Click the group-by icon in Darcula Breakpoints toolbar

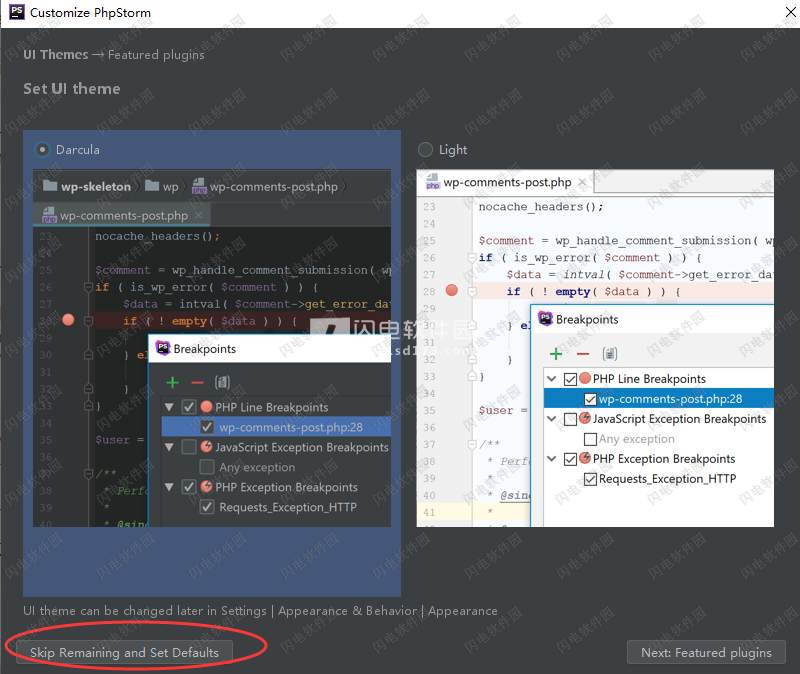point(222,382)
